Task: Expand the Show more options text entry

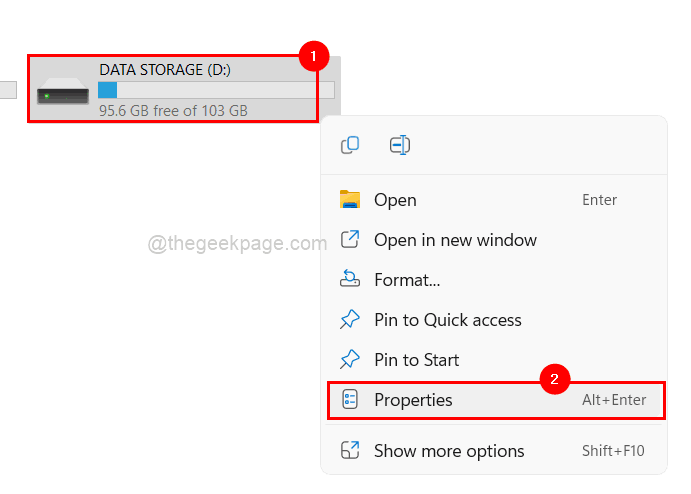Action: pos(449,451)
